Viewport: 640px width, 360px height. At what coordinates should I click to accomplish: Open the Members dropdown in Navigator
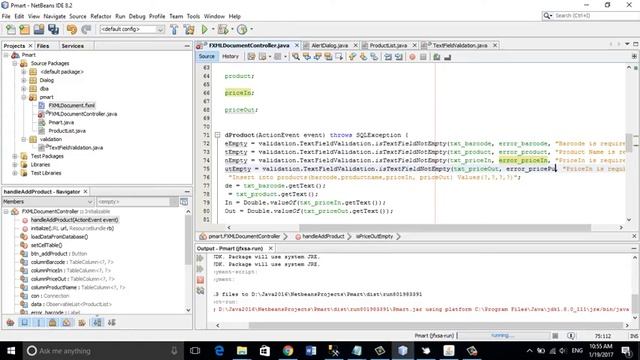90,202
